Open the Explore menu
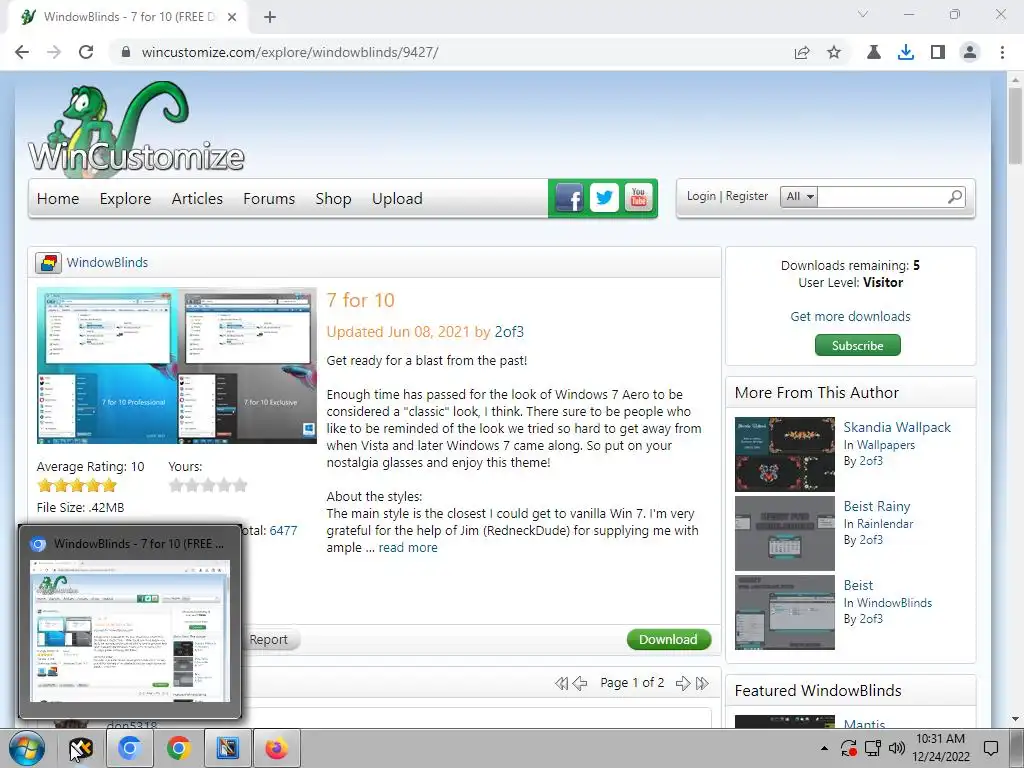The width and height of the screenshot is (1024, 768). tap(125, 199)
